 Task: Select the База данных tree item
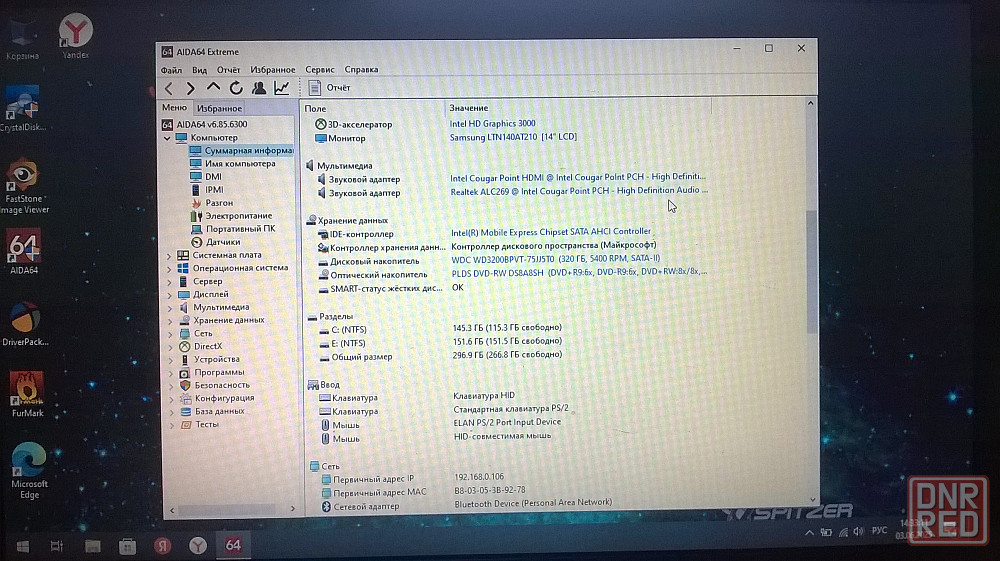[212, 411]
